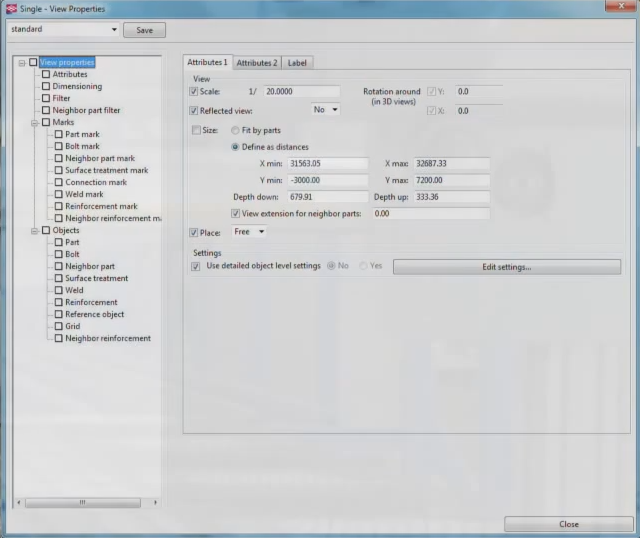This screenshot has width=640, height=538.
Task: Click the Save button
Action: point(144,30)
